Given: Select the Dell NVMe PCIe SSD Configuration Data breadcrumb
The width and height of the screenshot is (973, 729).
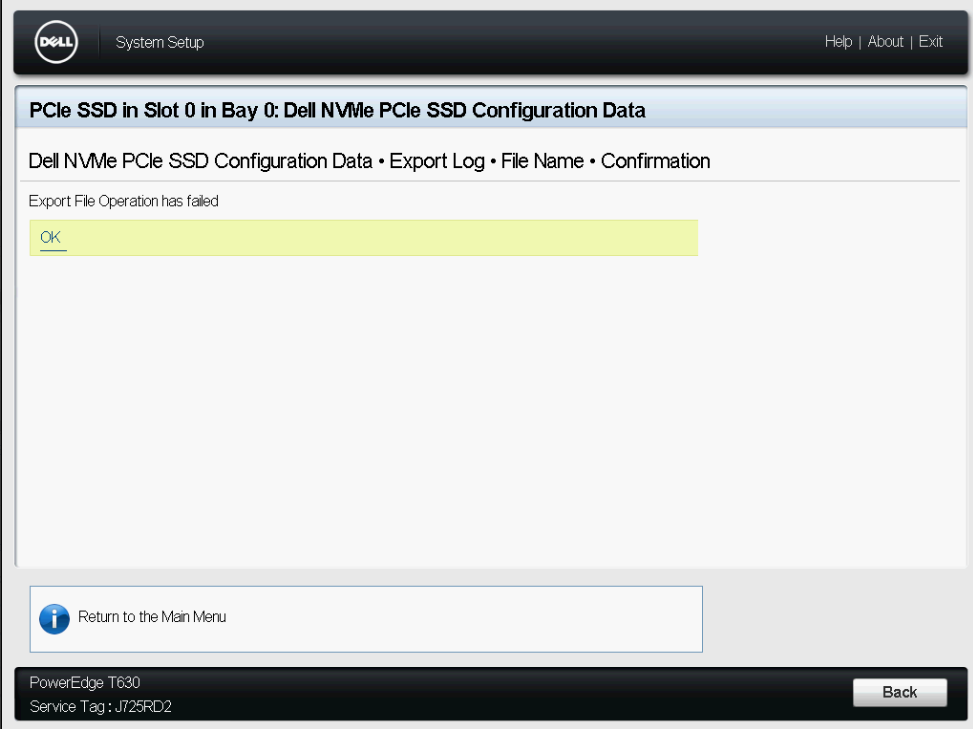Looking at the screenshot, I should tap(200, 161).
